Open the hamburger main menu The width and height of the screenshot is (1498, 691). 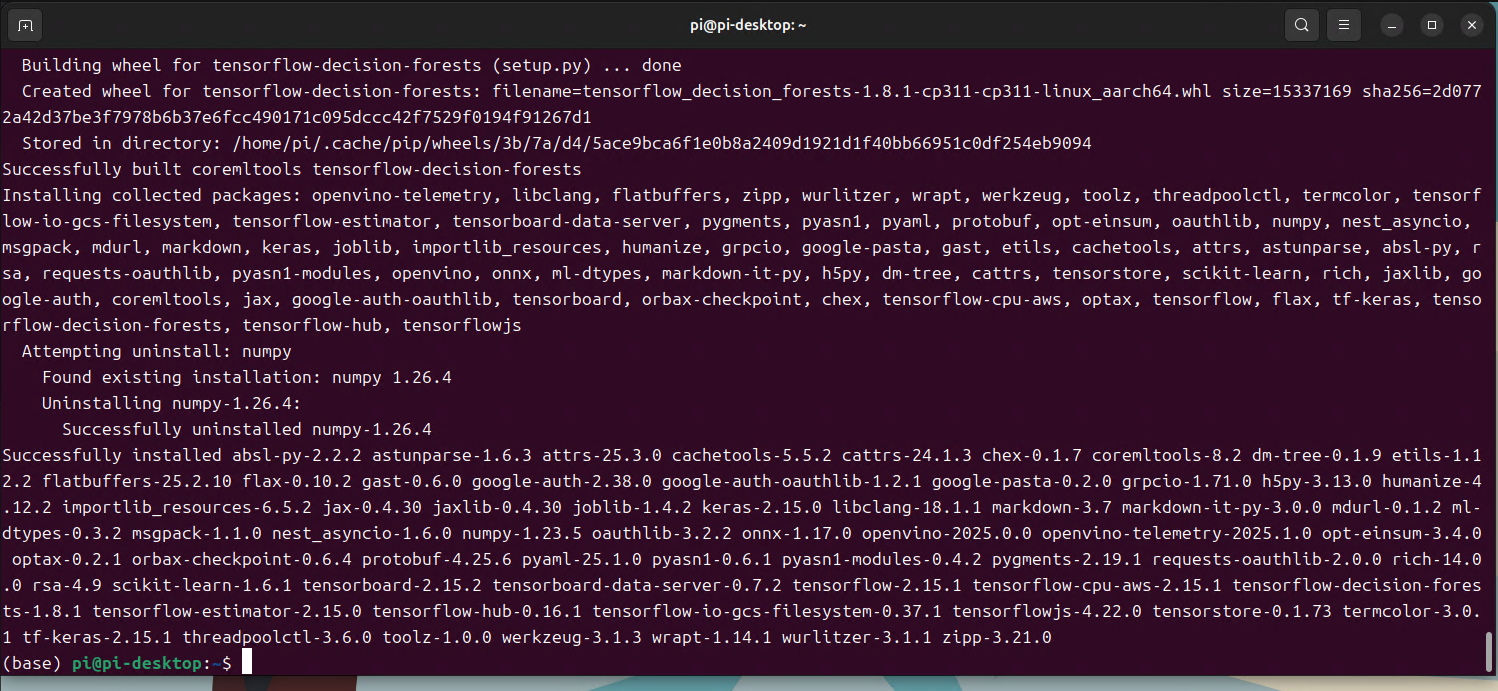[1344, 25]
